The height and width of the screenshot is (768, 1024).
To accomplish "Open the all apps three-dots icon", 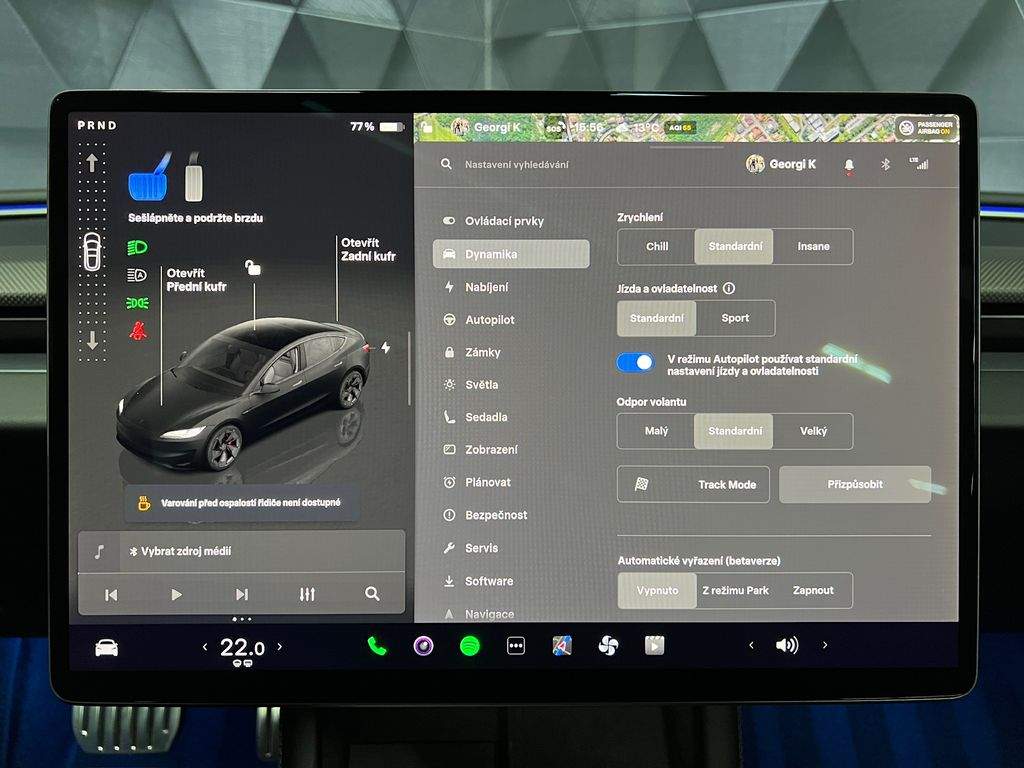I will coord(516,646).
